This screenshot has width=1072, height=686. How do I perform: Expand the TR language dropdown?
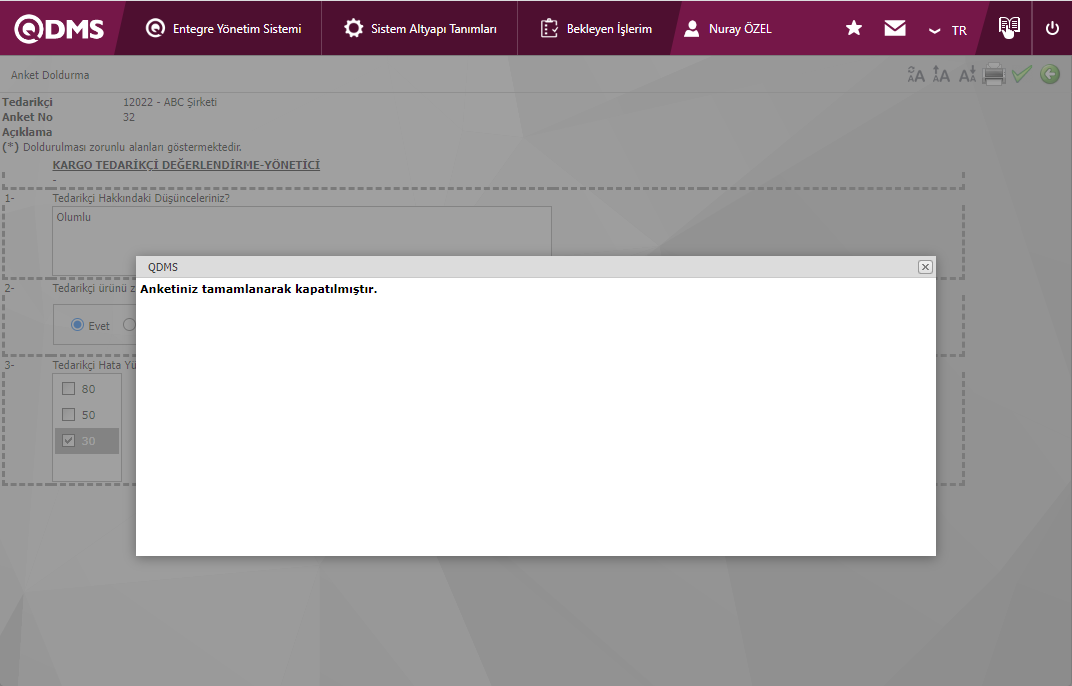[947, 30]
